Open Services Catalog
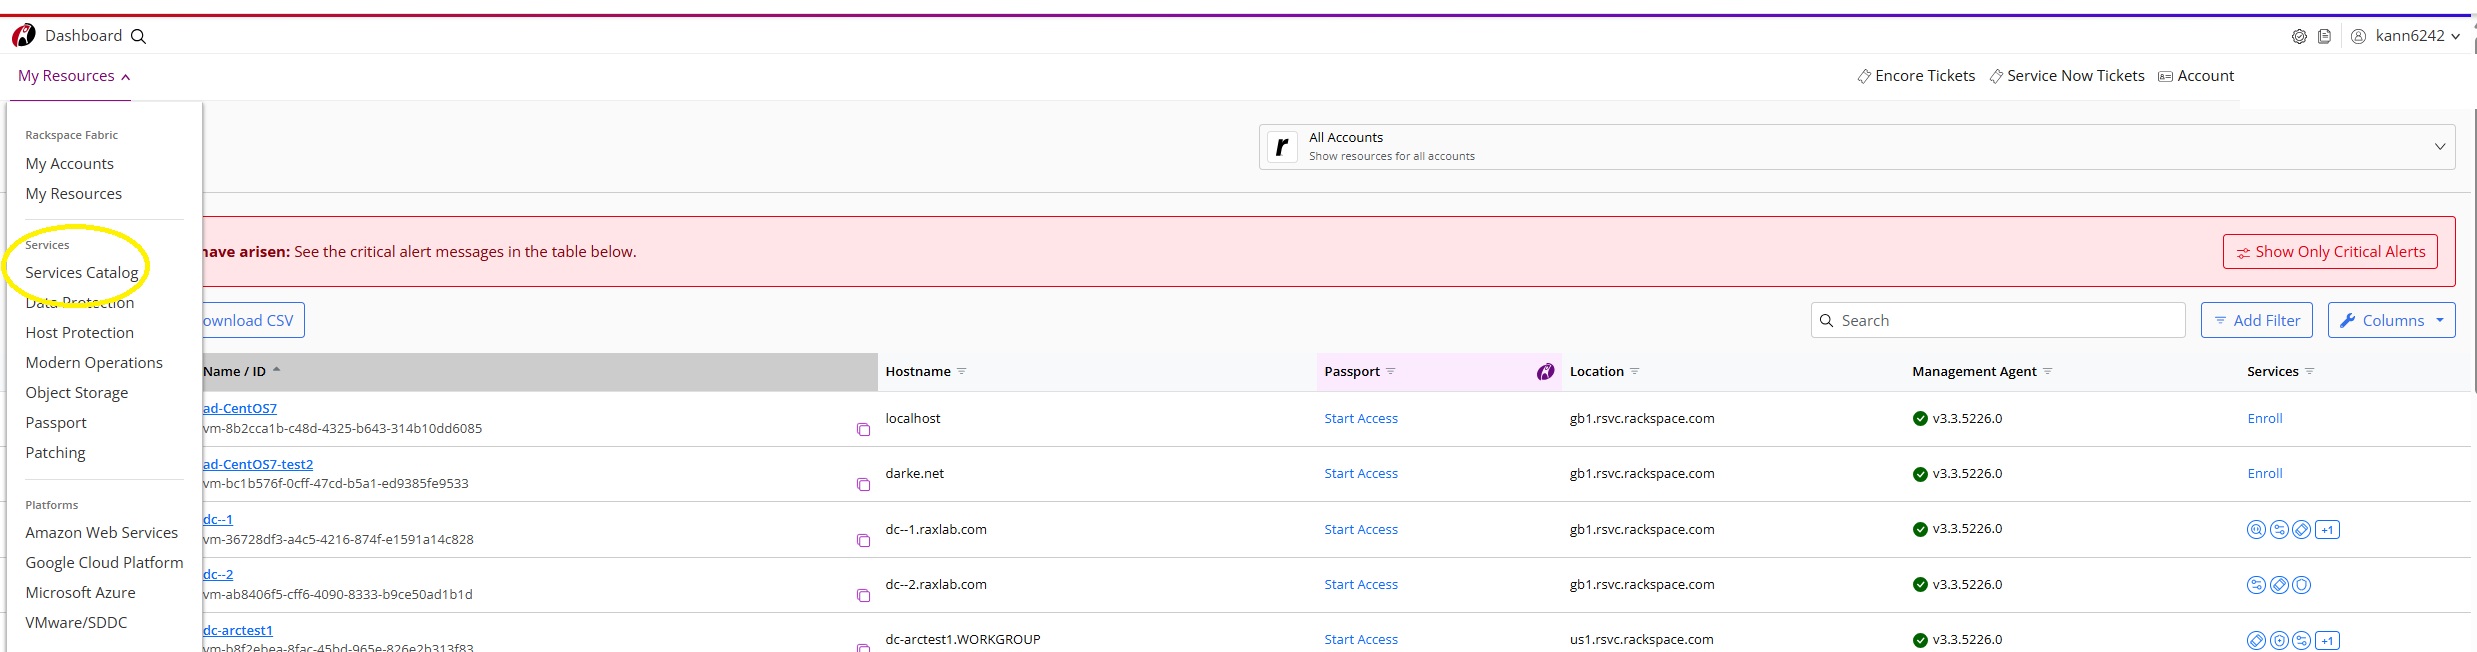 82,273
